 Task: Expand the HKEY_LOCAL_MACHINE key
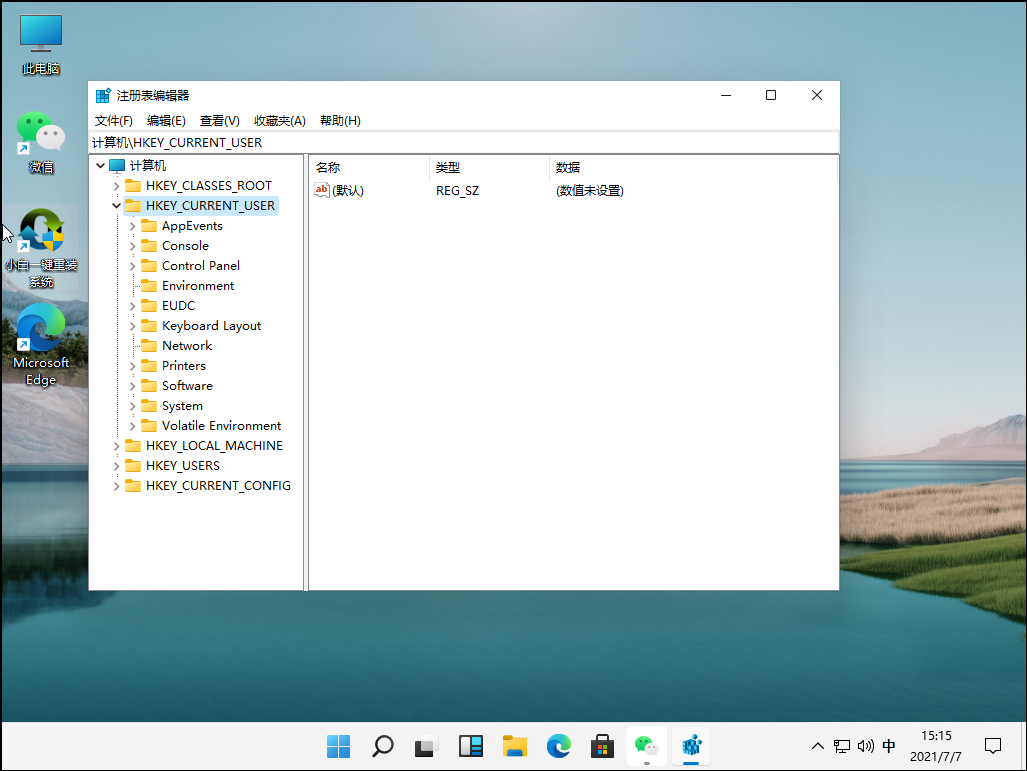tap(116, 445)
